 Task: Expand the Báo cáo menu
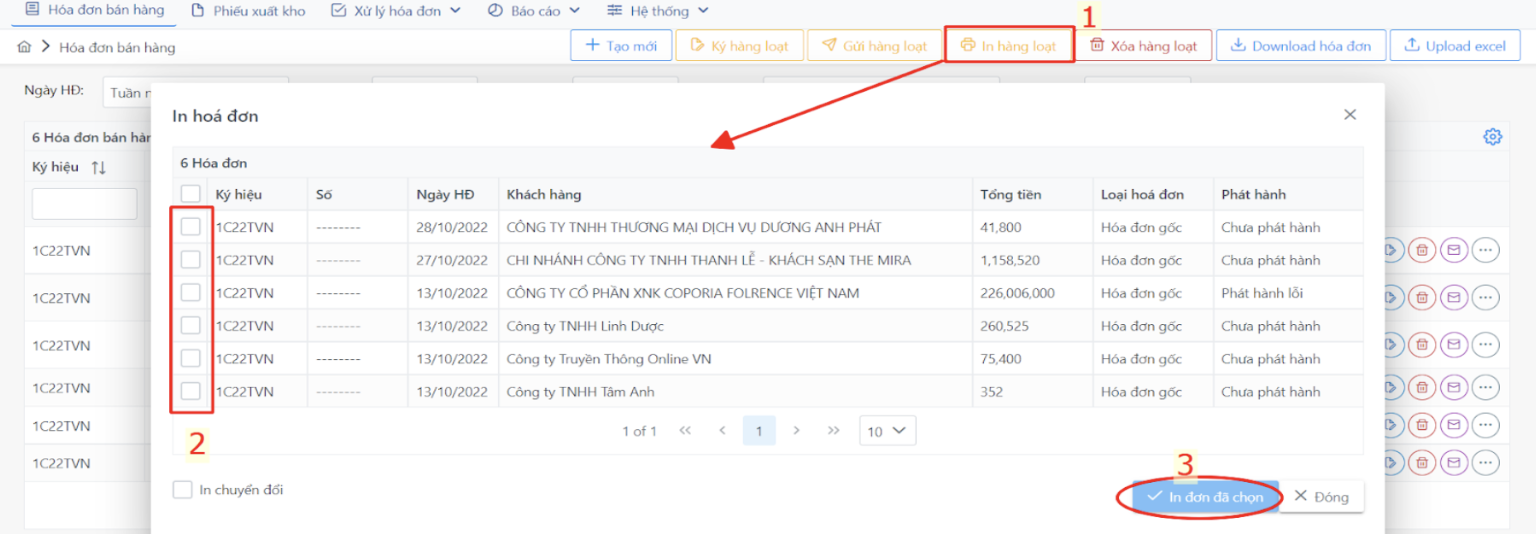point(534,11)
